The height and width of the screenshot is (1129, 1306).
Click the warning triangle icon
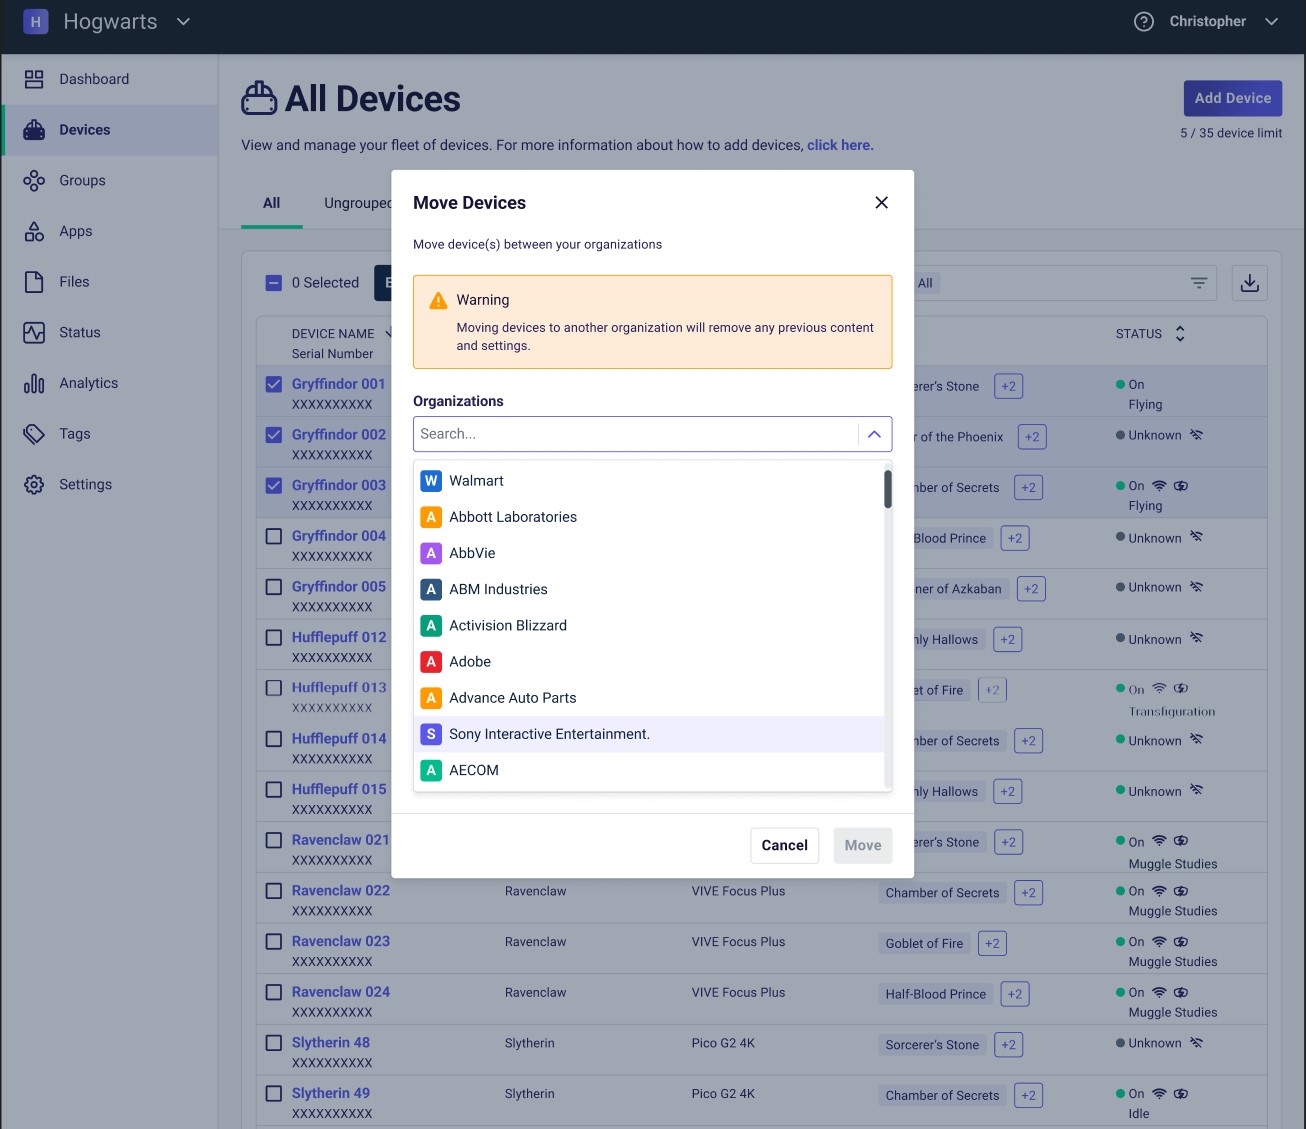click(438, 300)
